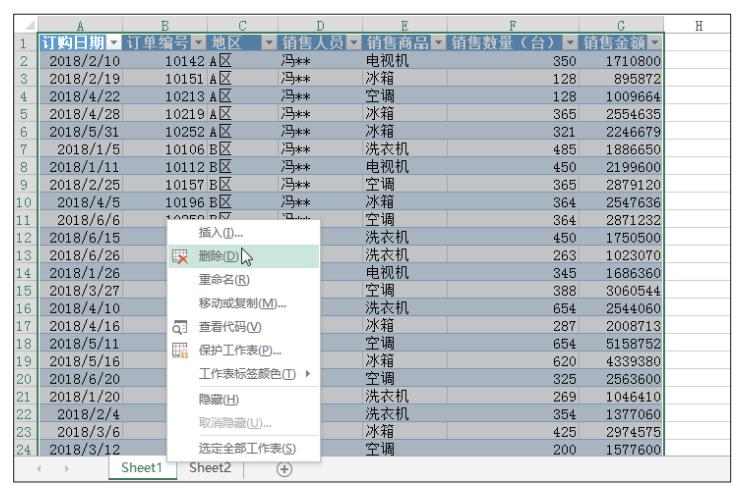Image resolution: width=742 pixels, height=496 pixels.
Task: Click date cell 2018/2/10
Action: [80, 61]
